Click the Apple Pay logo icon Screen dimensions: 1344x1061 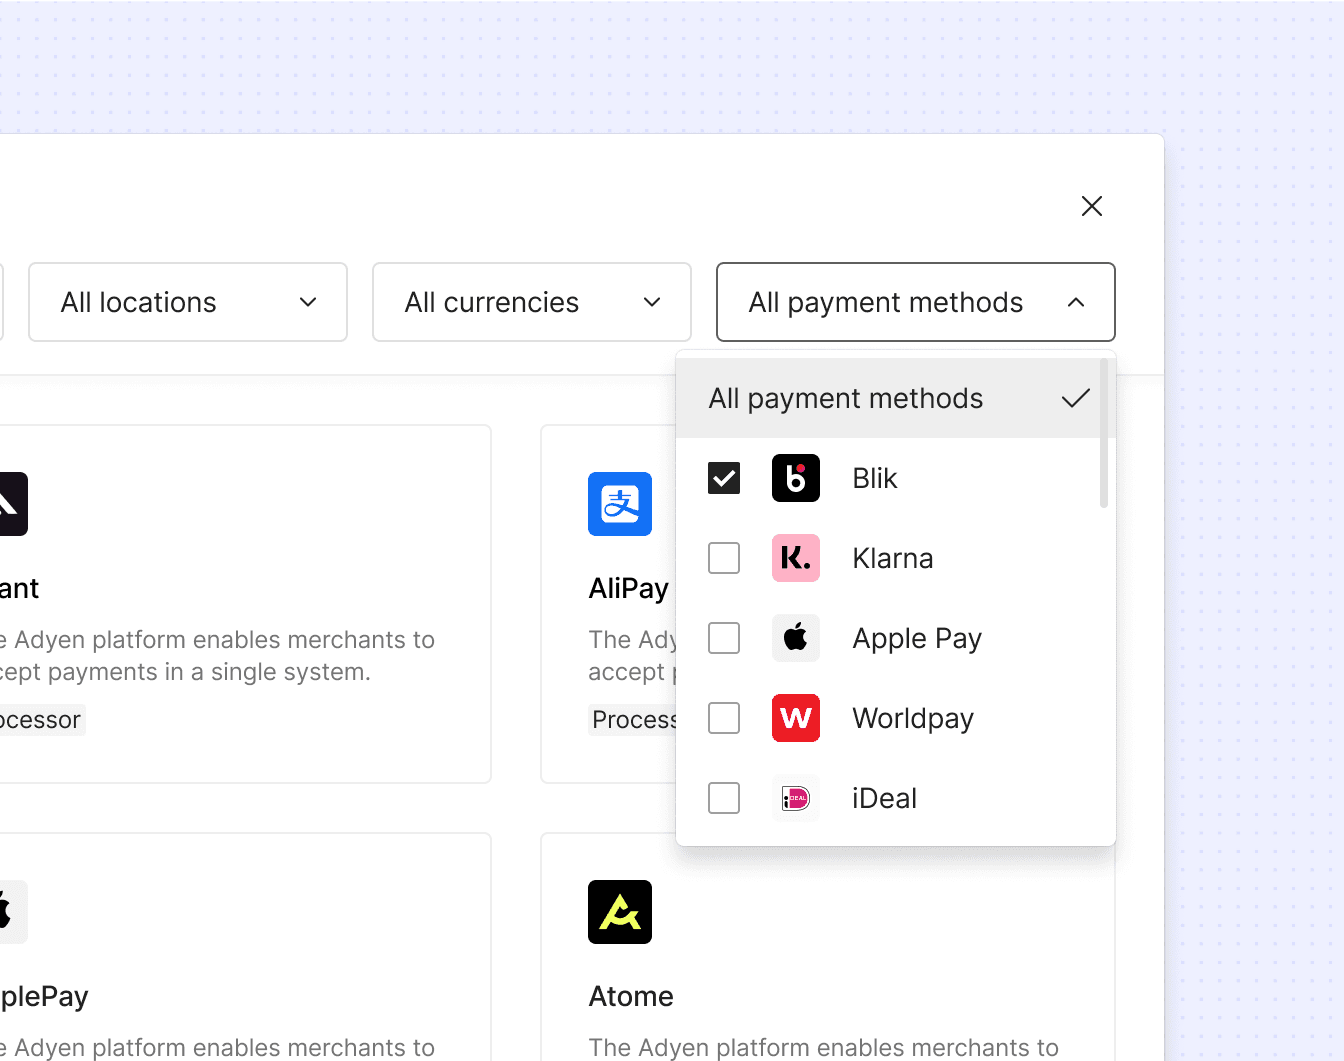tap(796, 638)
